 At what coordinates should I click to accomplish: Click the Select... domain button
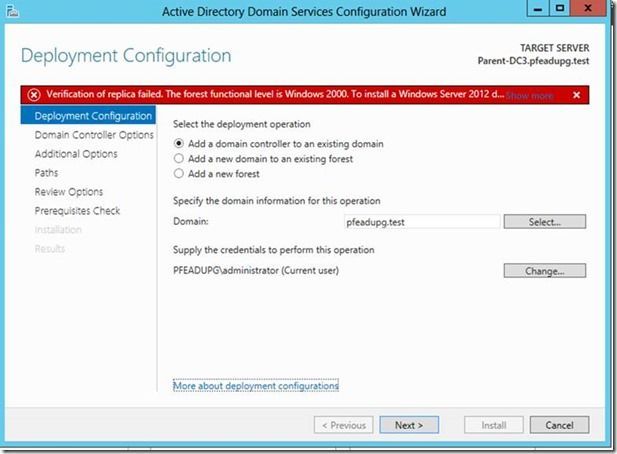pyautogui.click(x=545, y=221)
